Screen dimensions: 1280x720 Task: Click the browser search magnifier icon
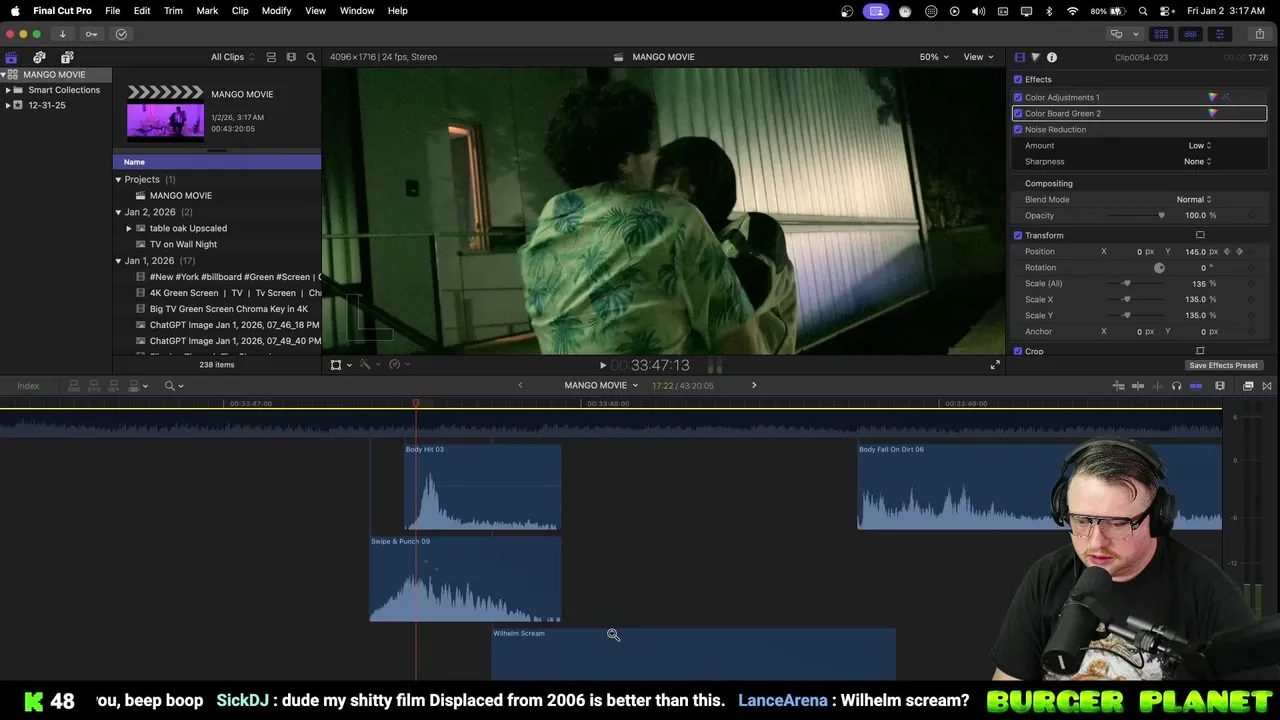[311, 57]
